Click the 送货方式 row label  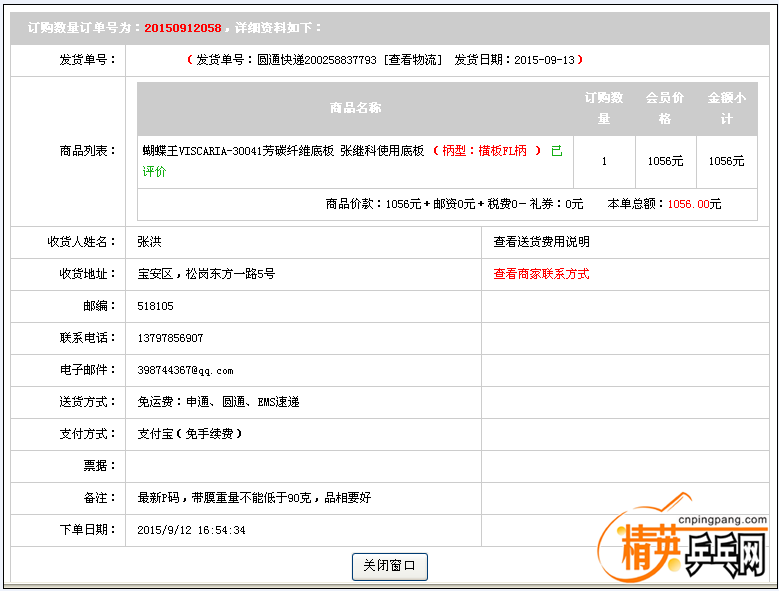click(x=87, y=402)
